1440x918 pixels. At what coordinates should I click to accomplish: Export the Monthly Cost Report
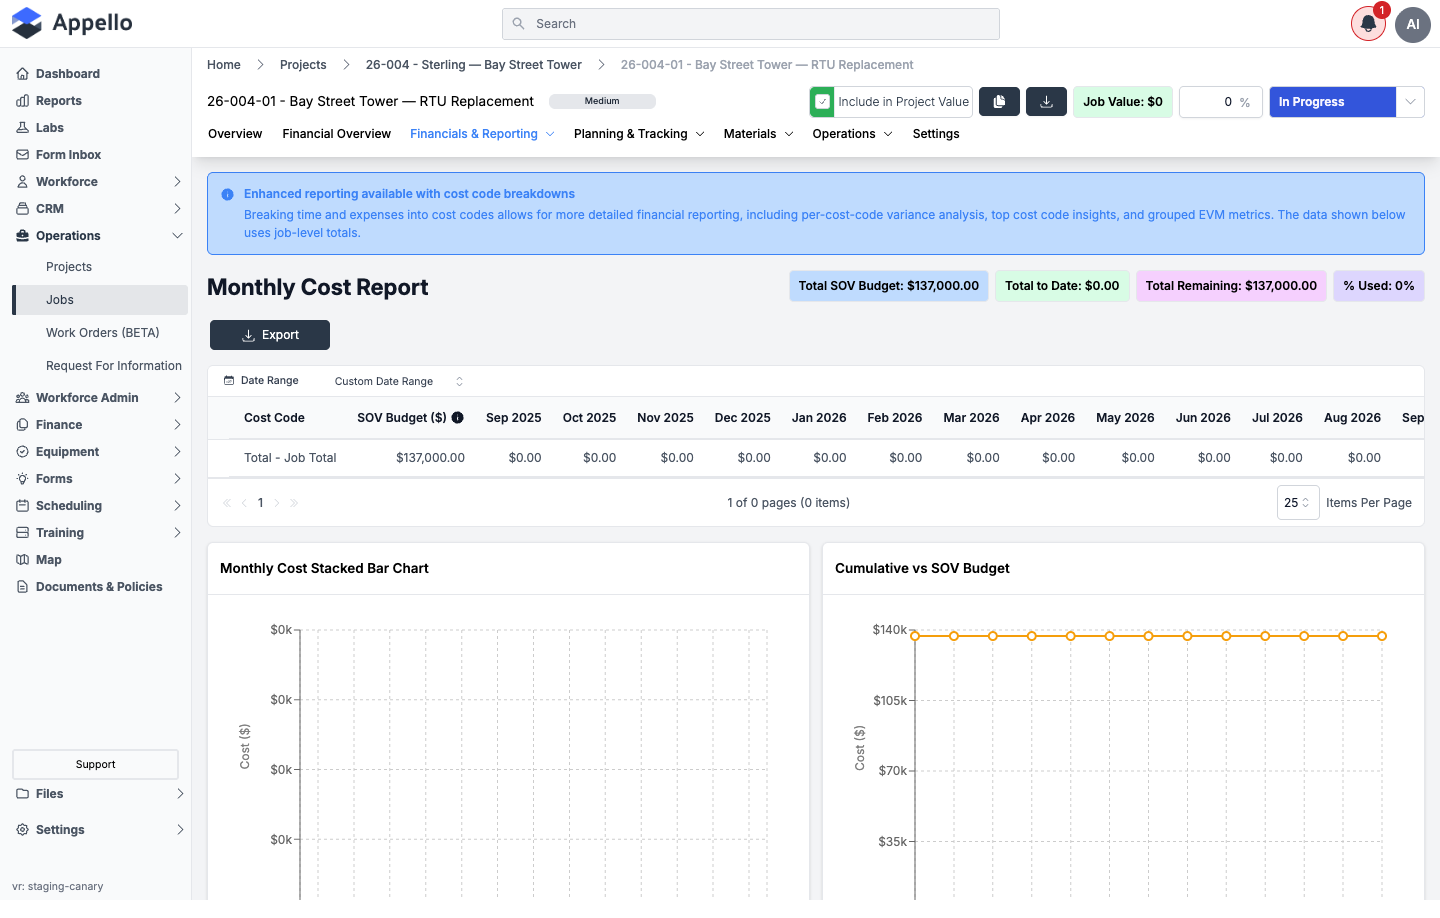270,335
